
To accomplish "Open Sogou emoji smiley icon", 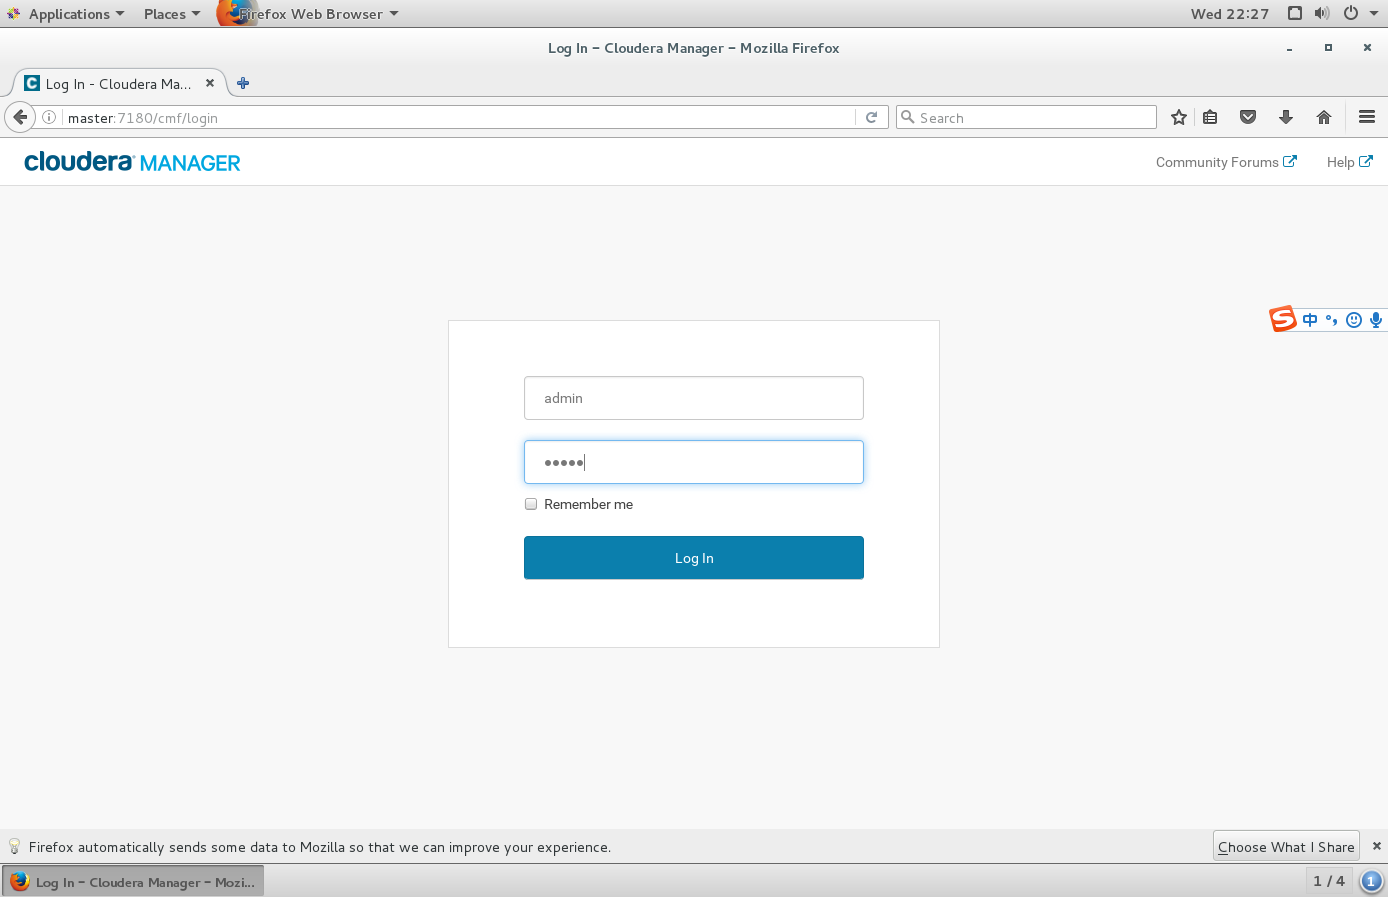I will (x=1354, y=320).
